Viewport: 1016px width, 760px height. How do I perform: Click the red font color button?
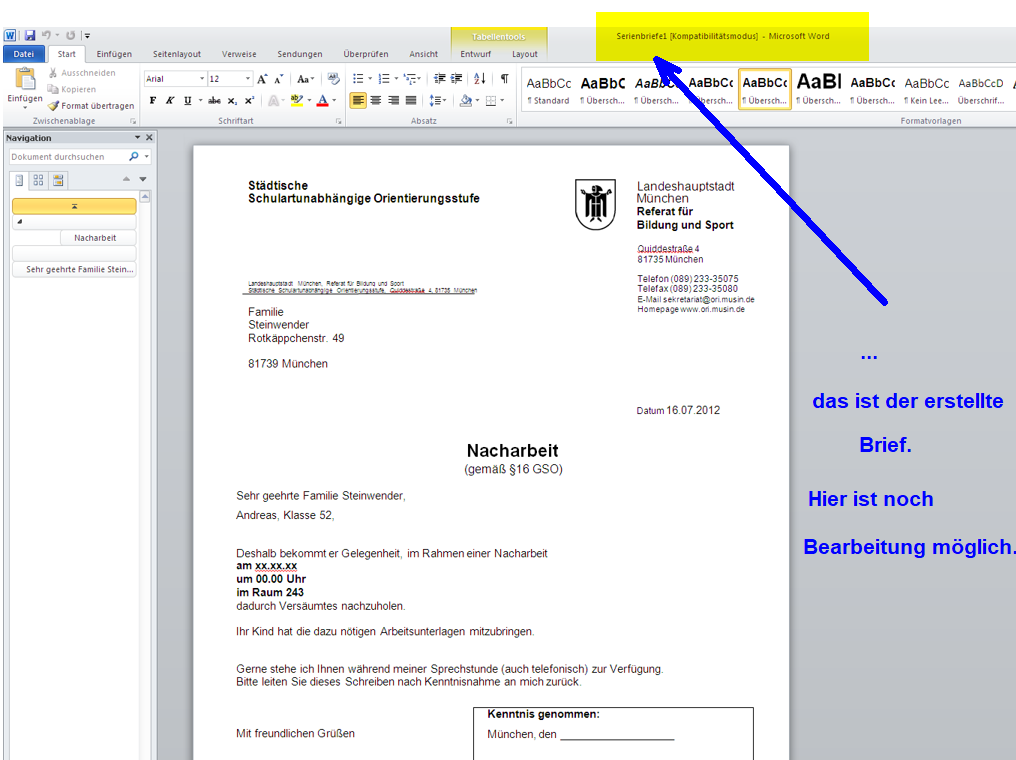tap(322, 101)
